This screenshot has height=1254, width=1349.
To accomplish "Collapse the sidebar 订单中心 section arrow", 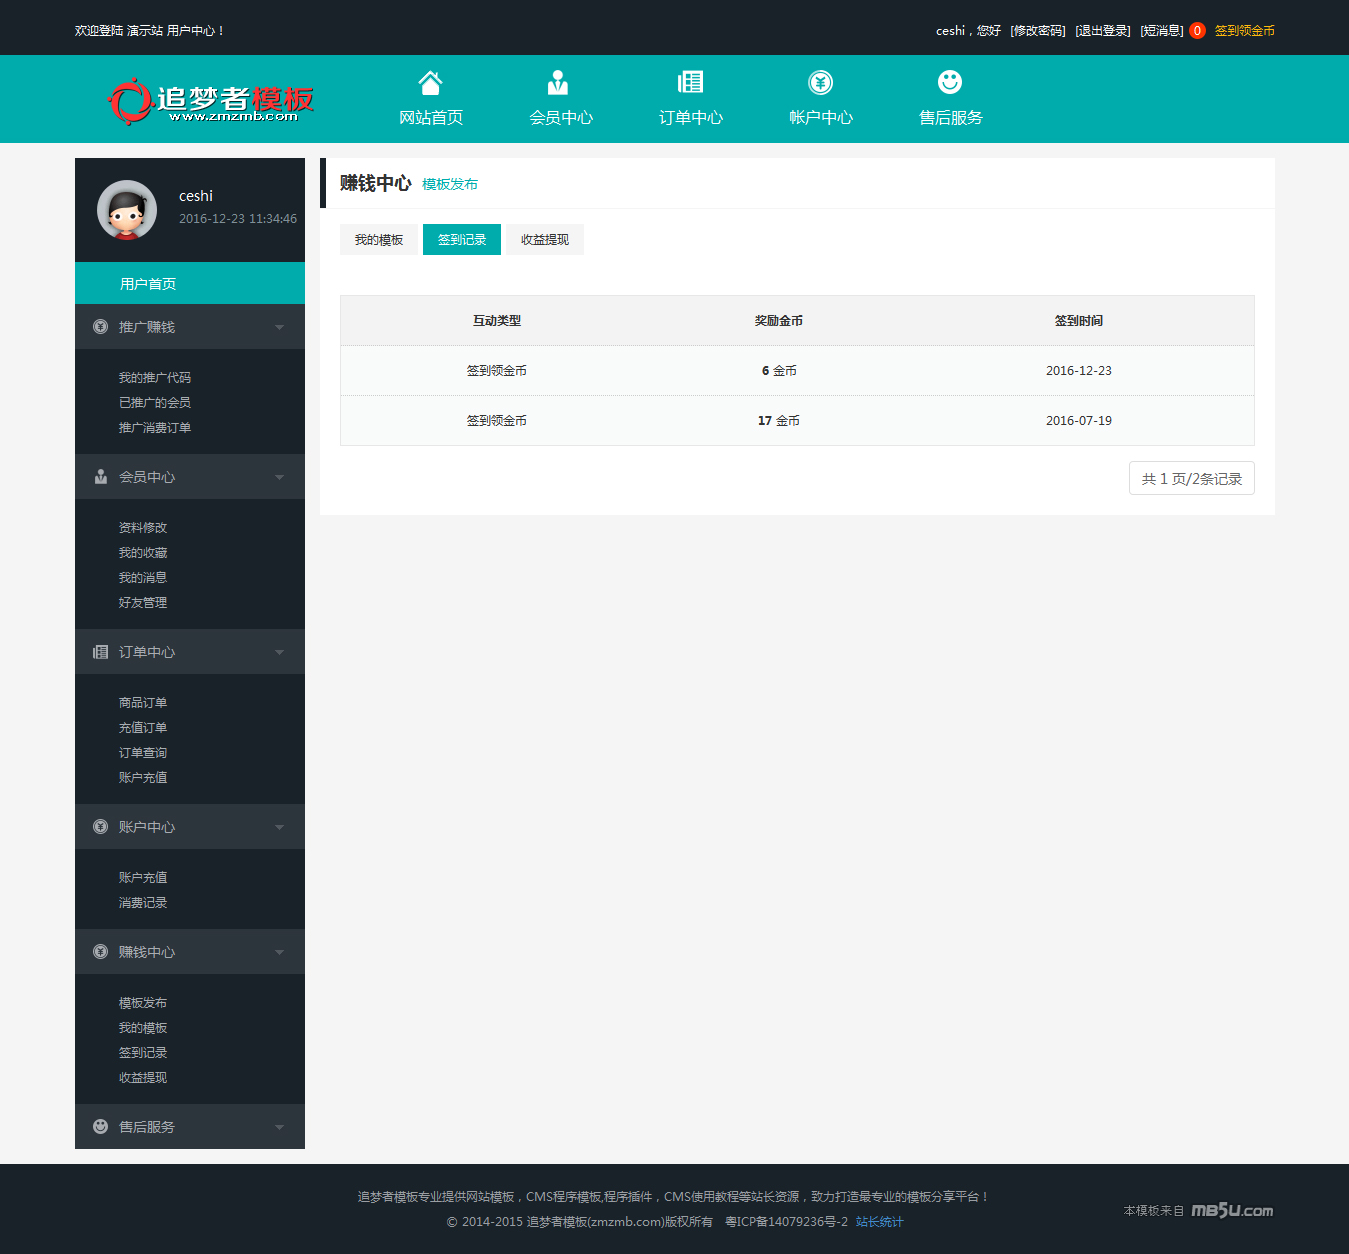I will [279, 652].
